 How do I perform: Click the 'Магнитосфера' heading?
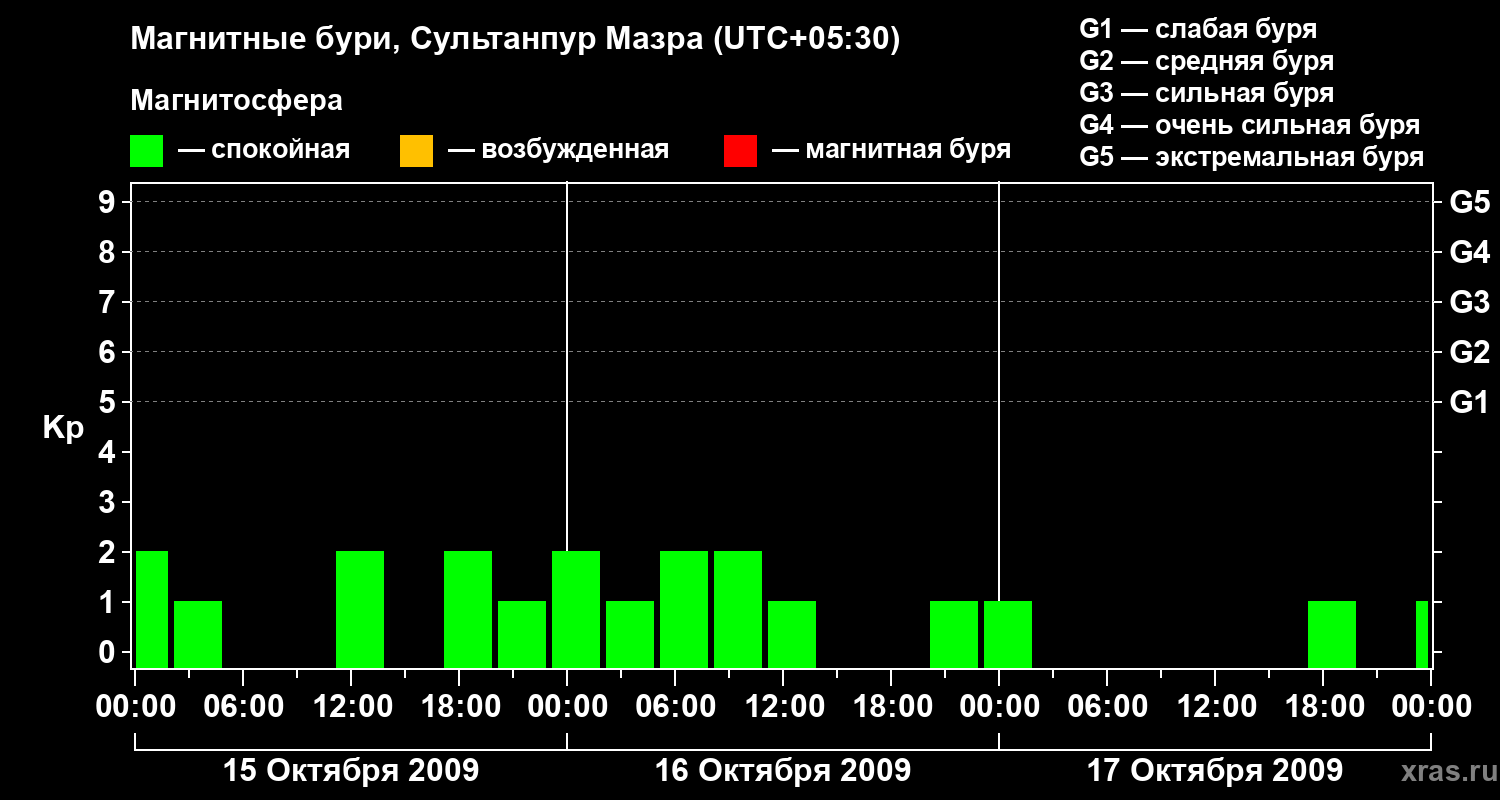(236, 101)
